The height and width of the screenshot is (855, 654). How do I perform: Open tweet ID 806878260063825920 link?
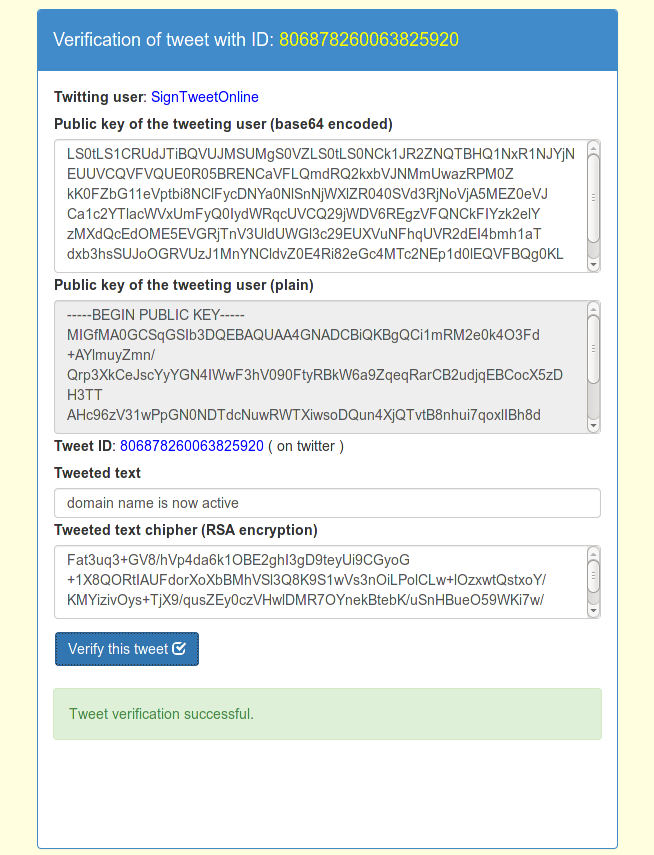tap(191, 446)
